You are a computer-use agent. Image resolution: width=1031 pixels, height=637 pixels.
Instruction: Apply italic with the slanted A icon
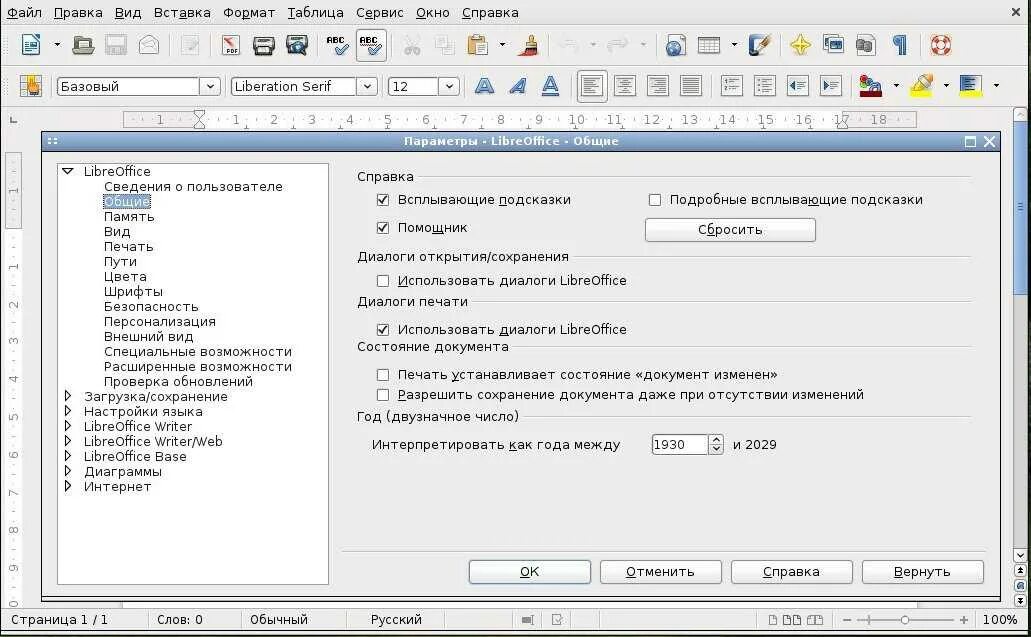click(x=517, y=86)
